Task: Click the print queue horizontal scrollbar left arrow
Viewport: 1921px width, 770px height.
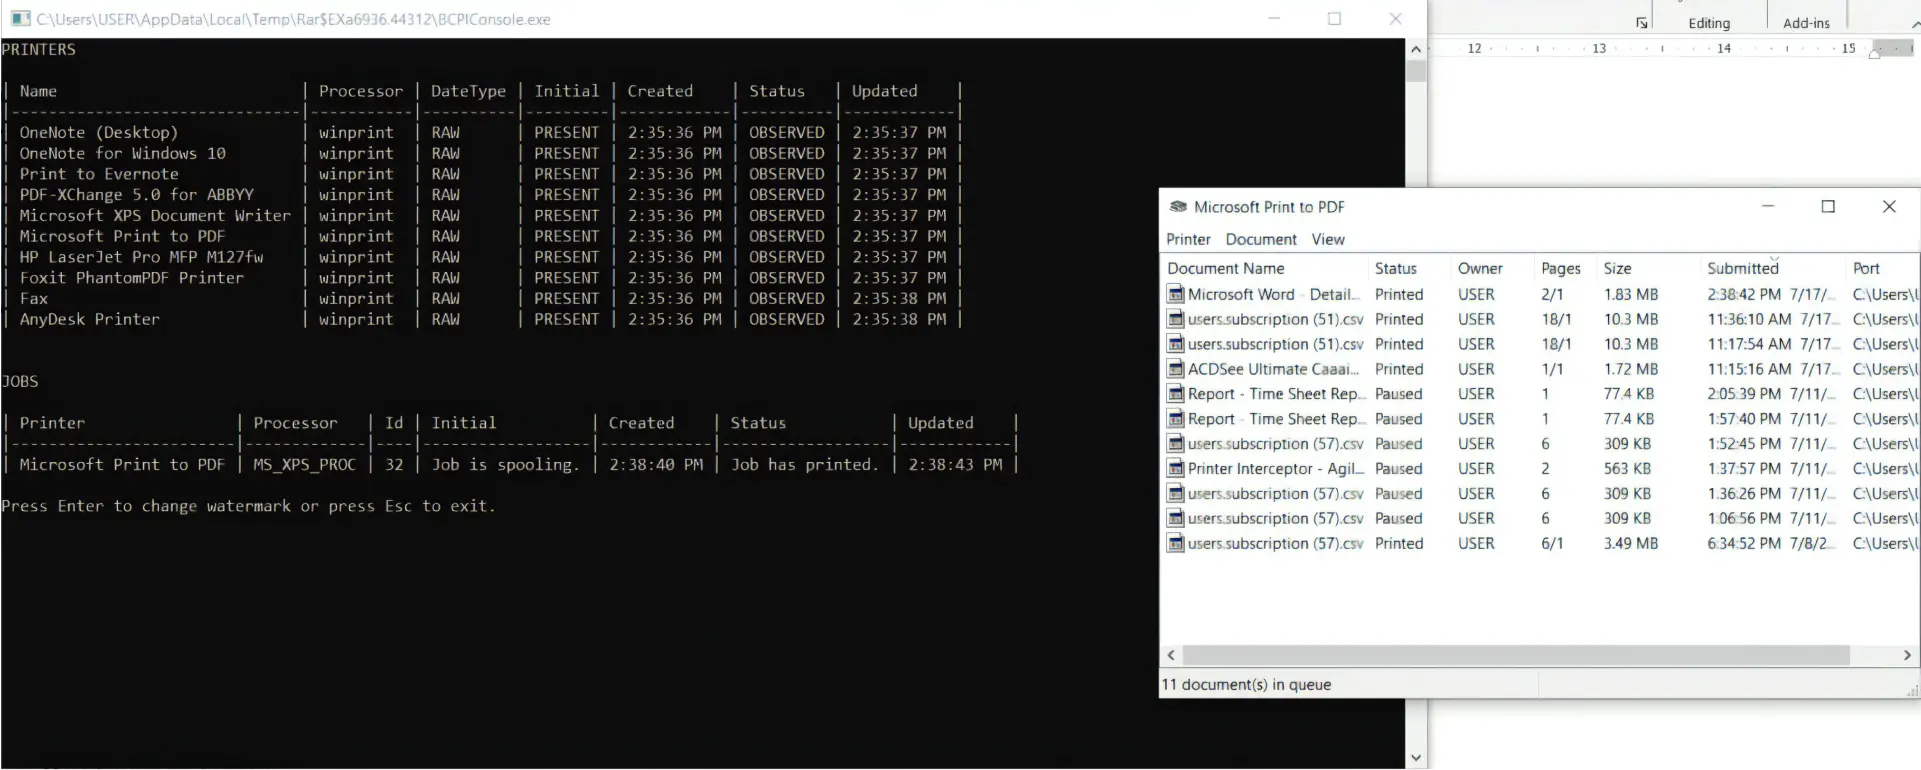Action: point(1171,656)
